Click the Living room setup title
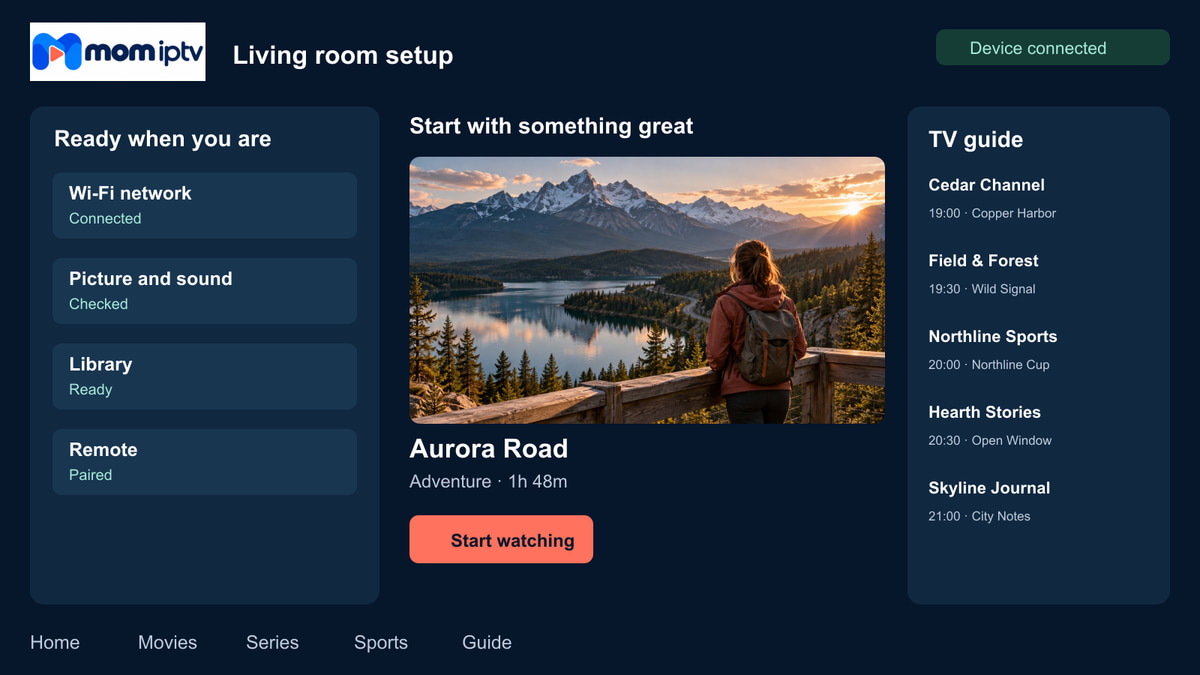Image resolution: width=1200 pixels, height=675 pixels. click(343, 55)
